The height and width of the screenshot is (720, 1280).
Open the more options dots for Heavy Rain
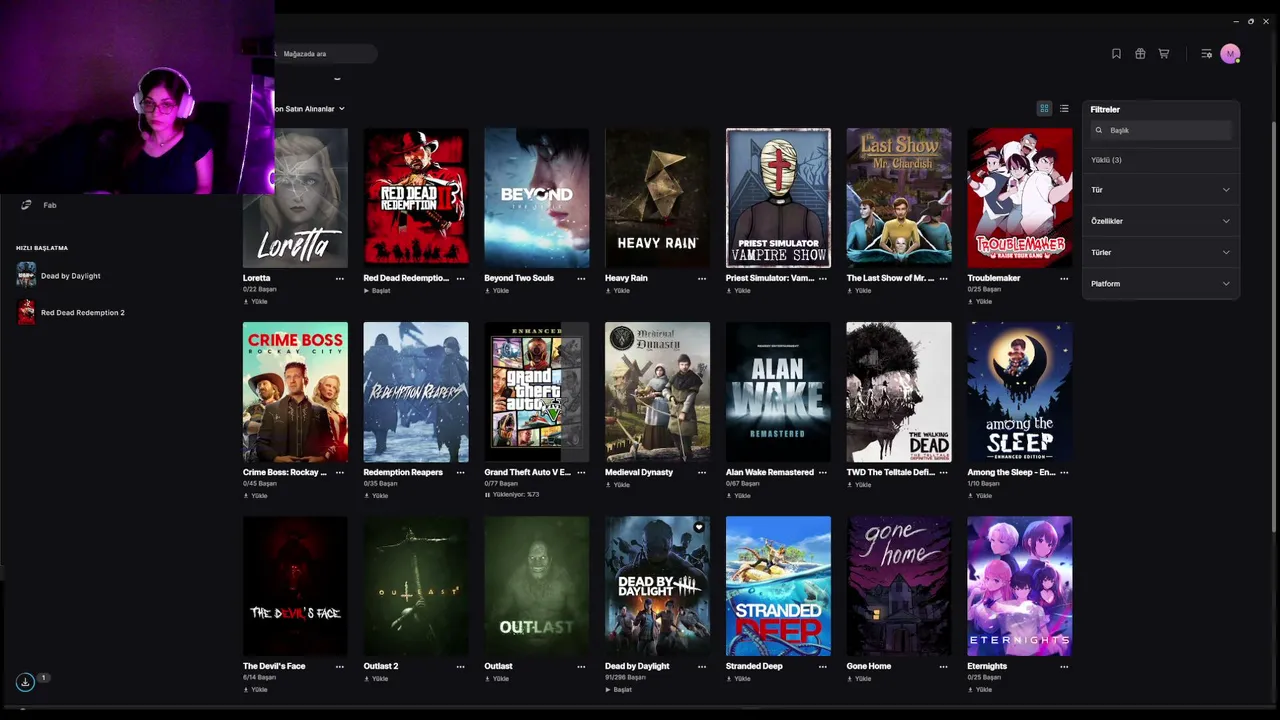702,278
